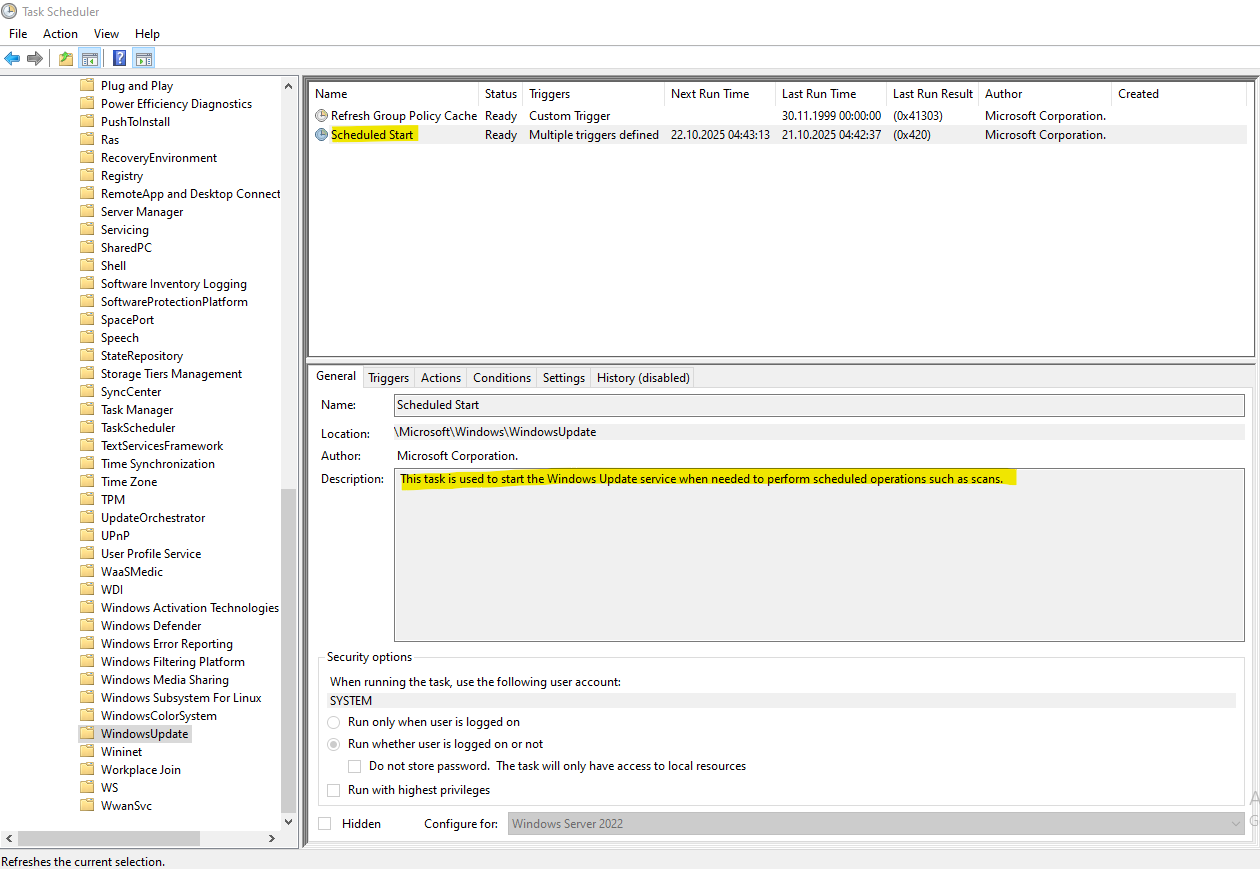The width and height of the screenshot is (1260, 869).
Task: Click the Forward arrow in toolbar
Action: click(35, 59)
